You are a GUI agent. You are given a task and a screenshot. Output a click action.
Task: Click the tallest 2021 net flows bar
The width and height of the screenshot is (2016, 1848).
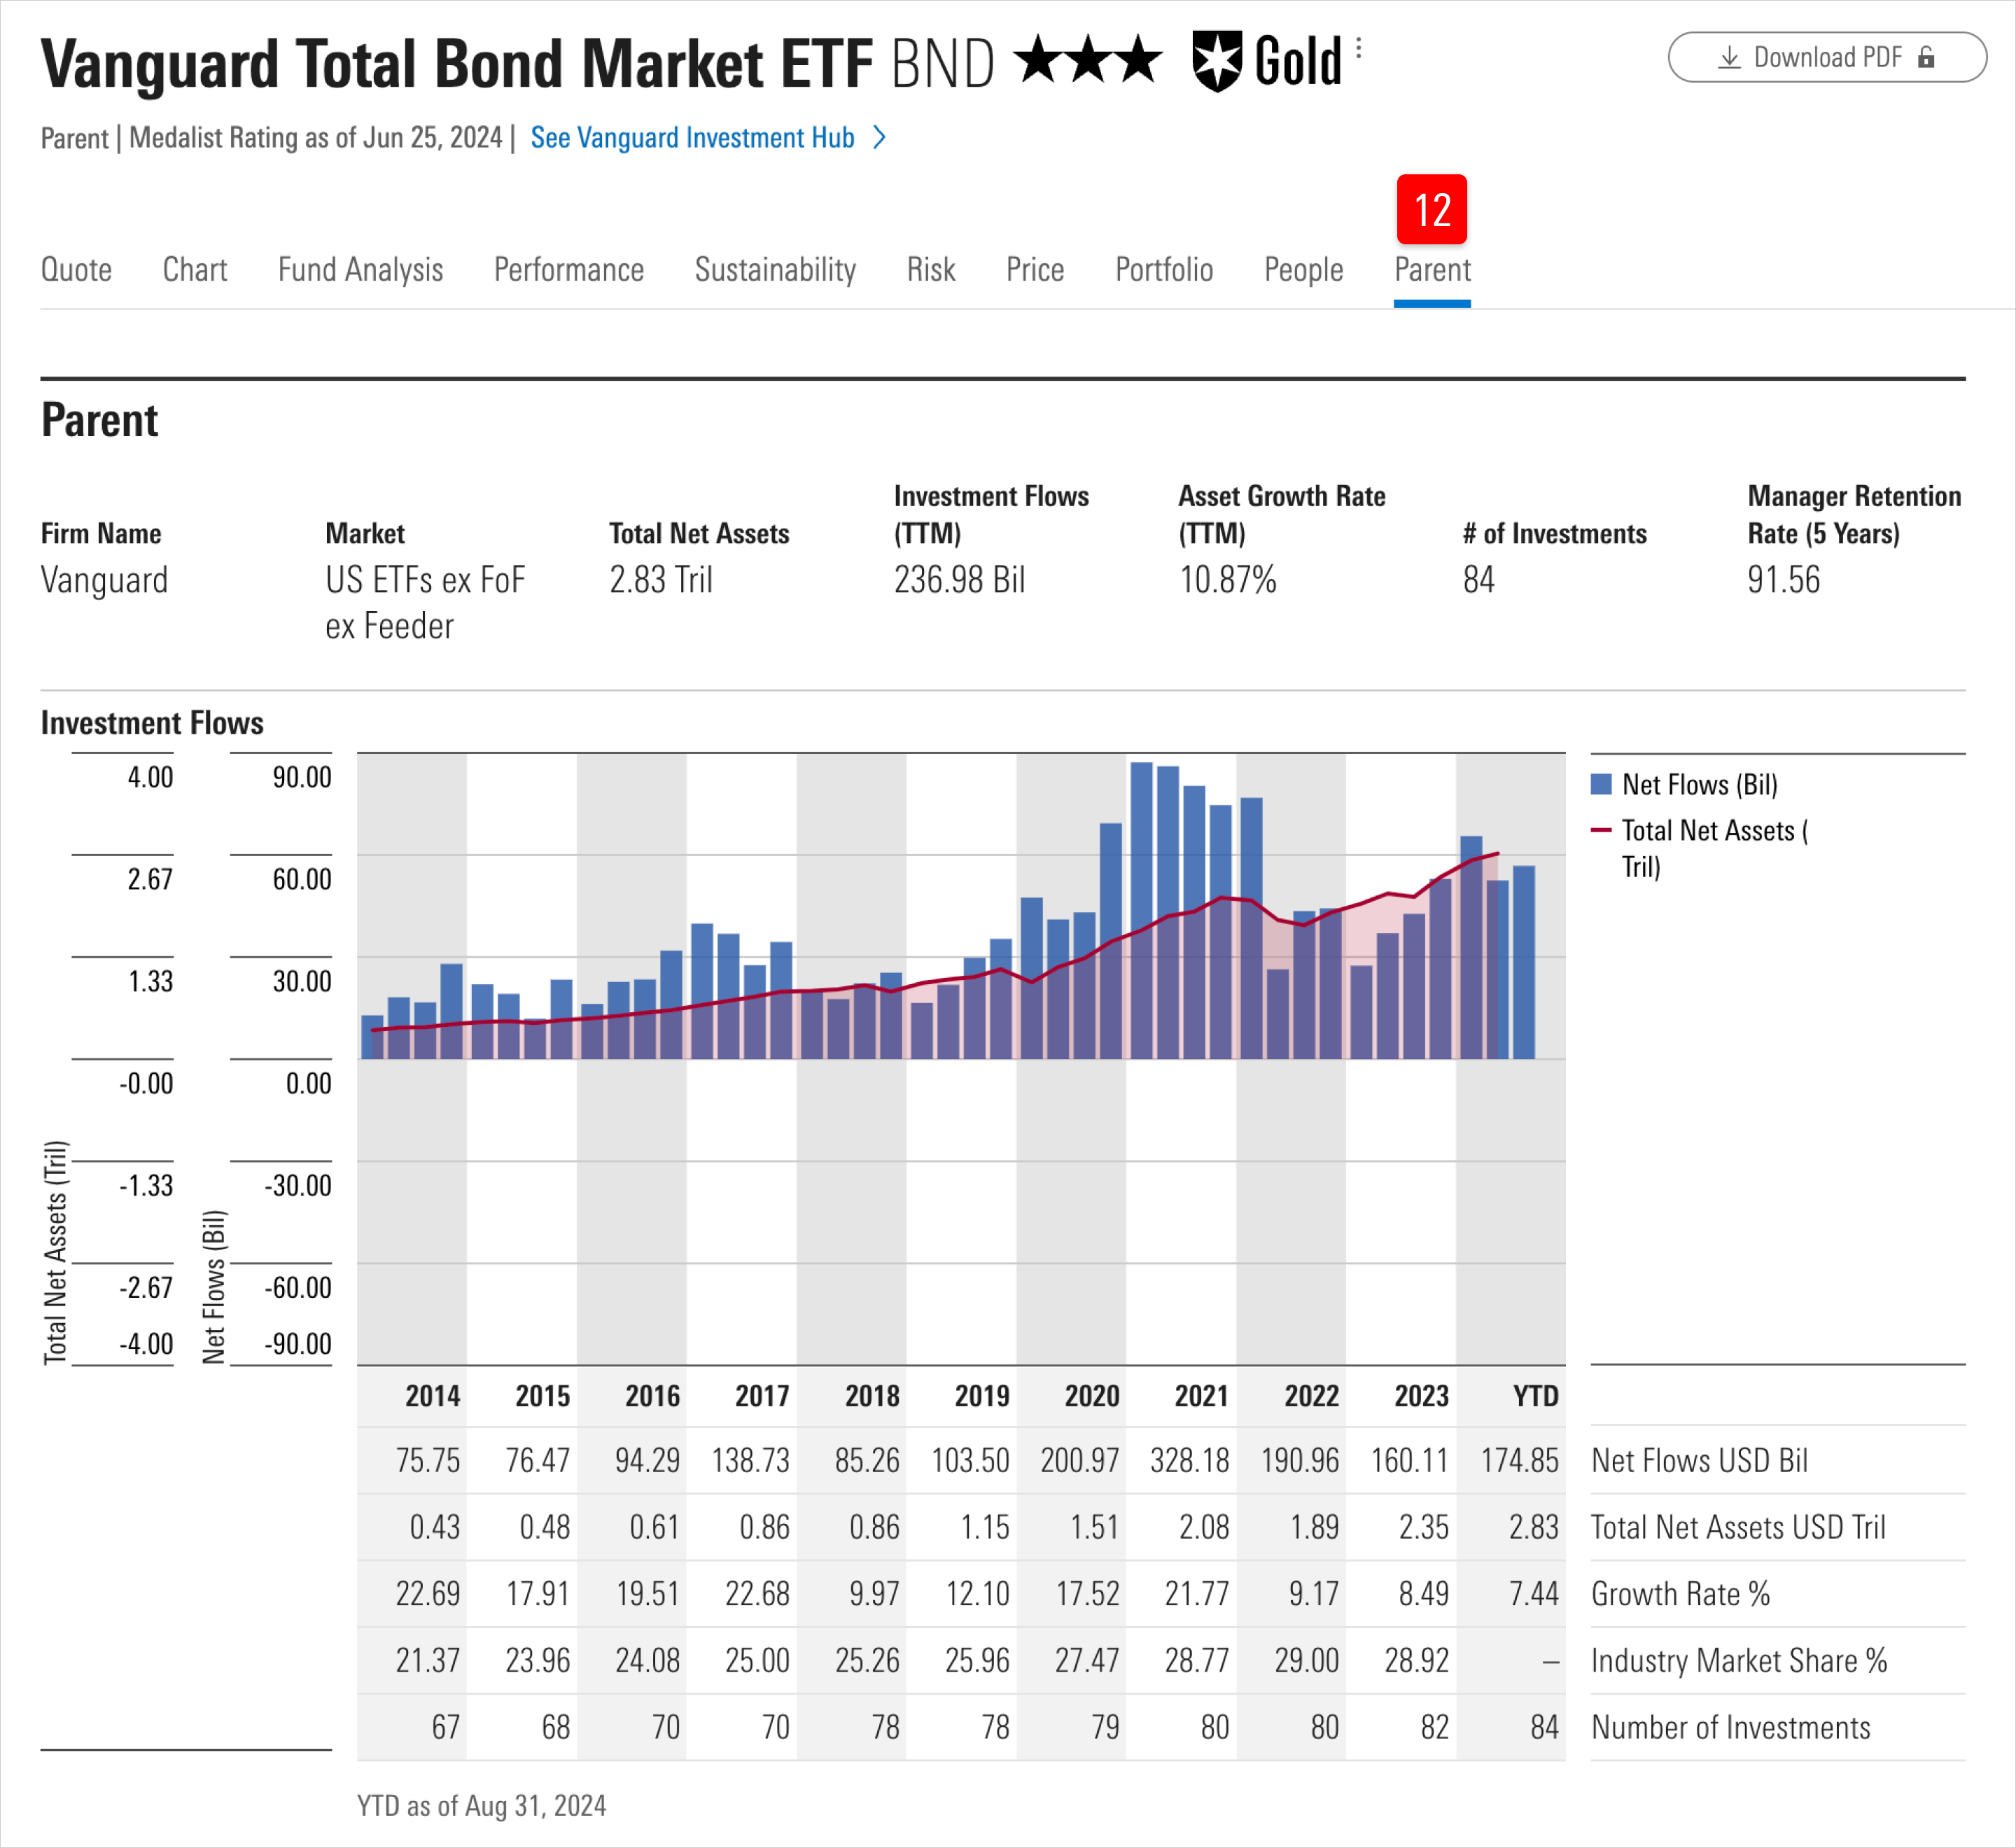click(x=1143, y=900)
